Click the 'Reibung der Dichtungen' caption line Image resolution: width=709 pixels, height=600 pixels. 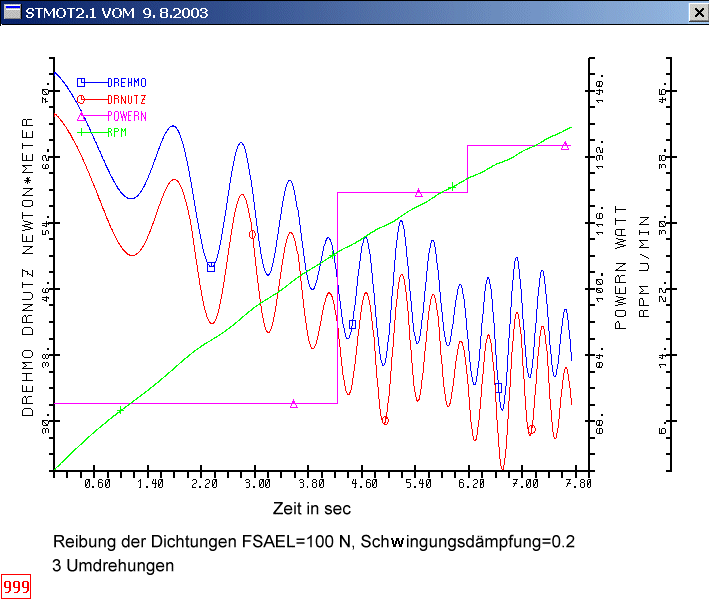coord(316,542)
